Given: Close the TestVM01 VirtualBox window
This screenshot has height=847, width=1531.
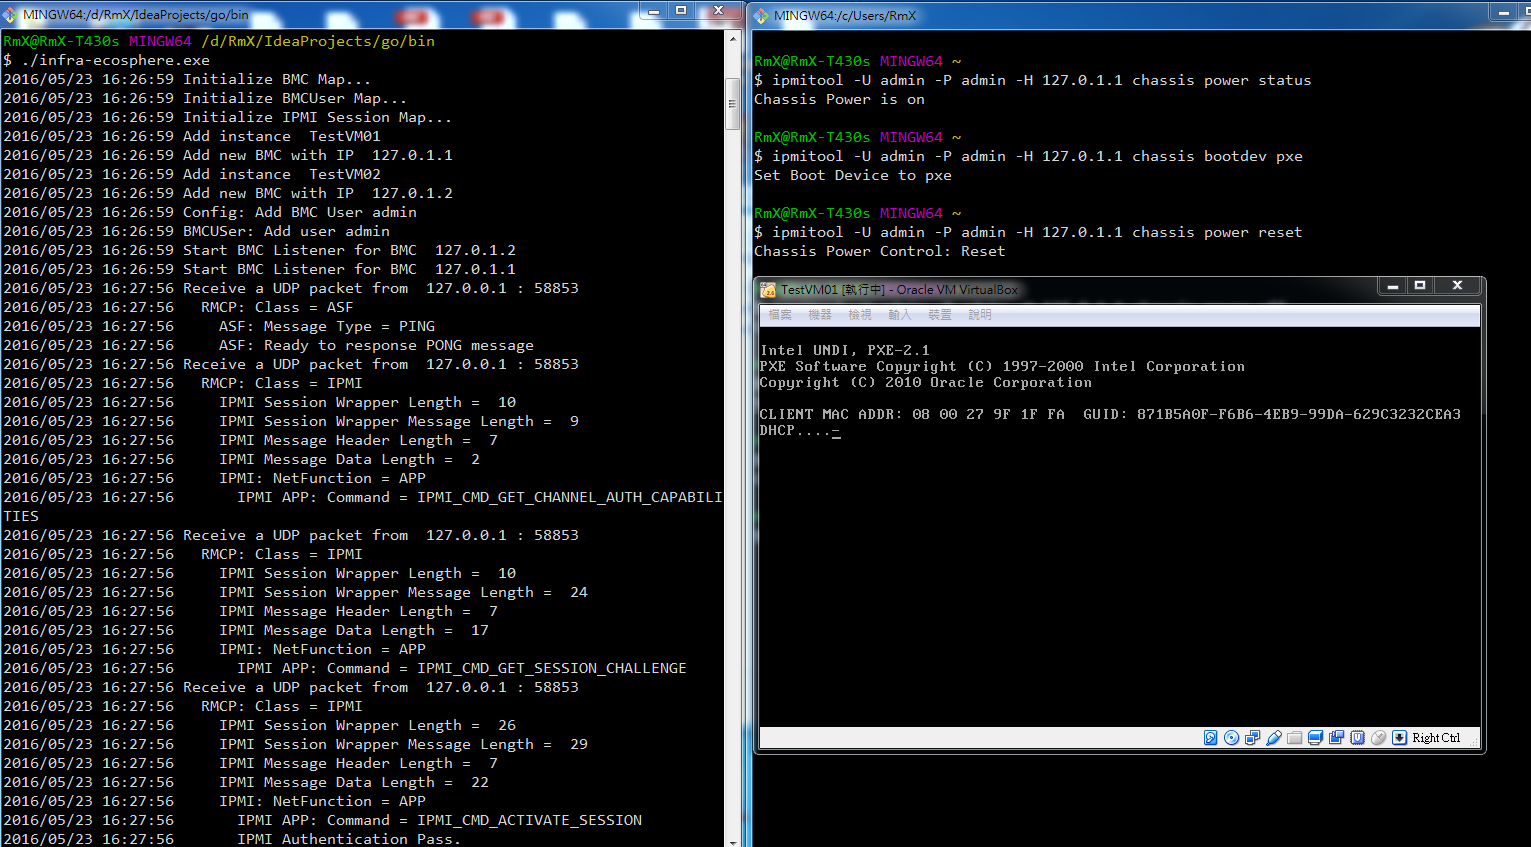Looking at the screenshot, I should point(1458,286).
